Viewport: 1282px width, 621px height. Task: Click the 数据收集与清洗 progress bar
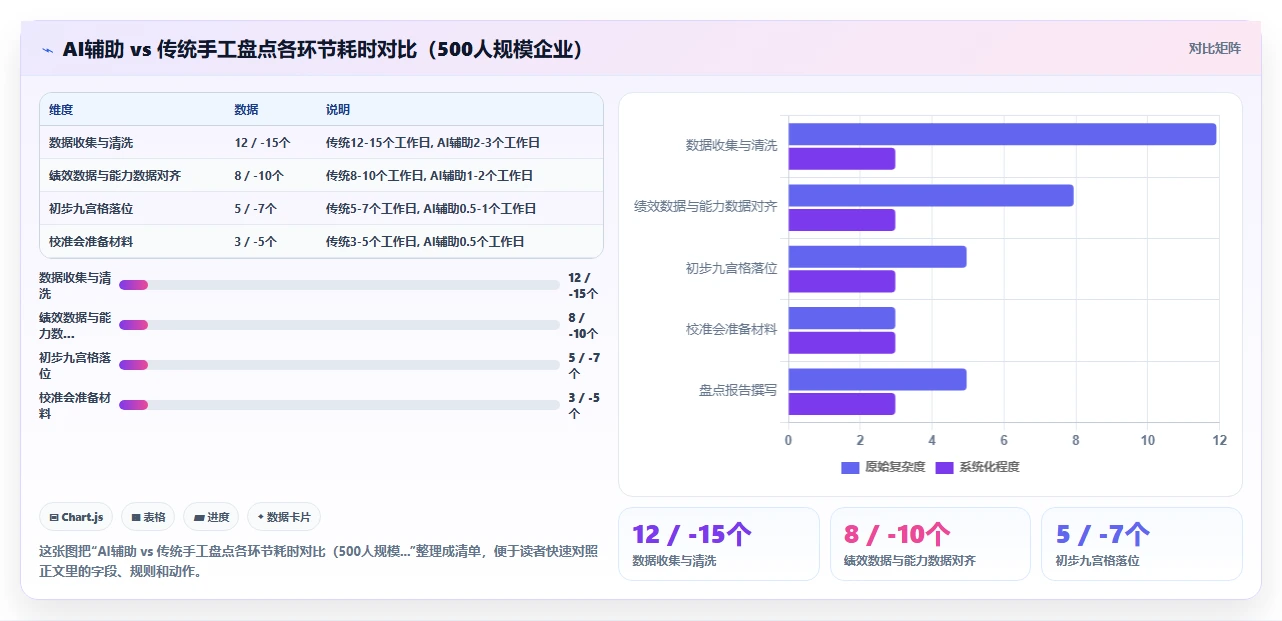[x=339, y=285]
